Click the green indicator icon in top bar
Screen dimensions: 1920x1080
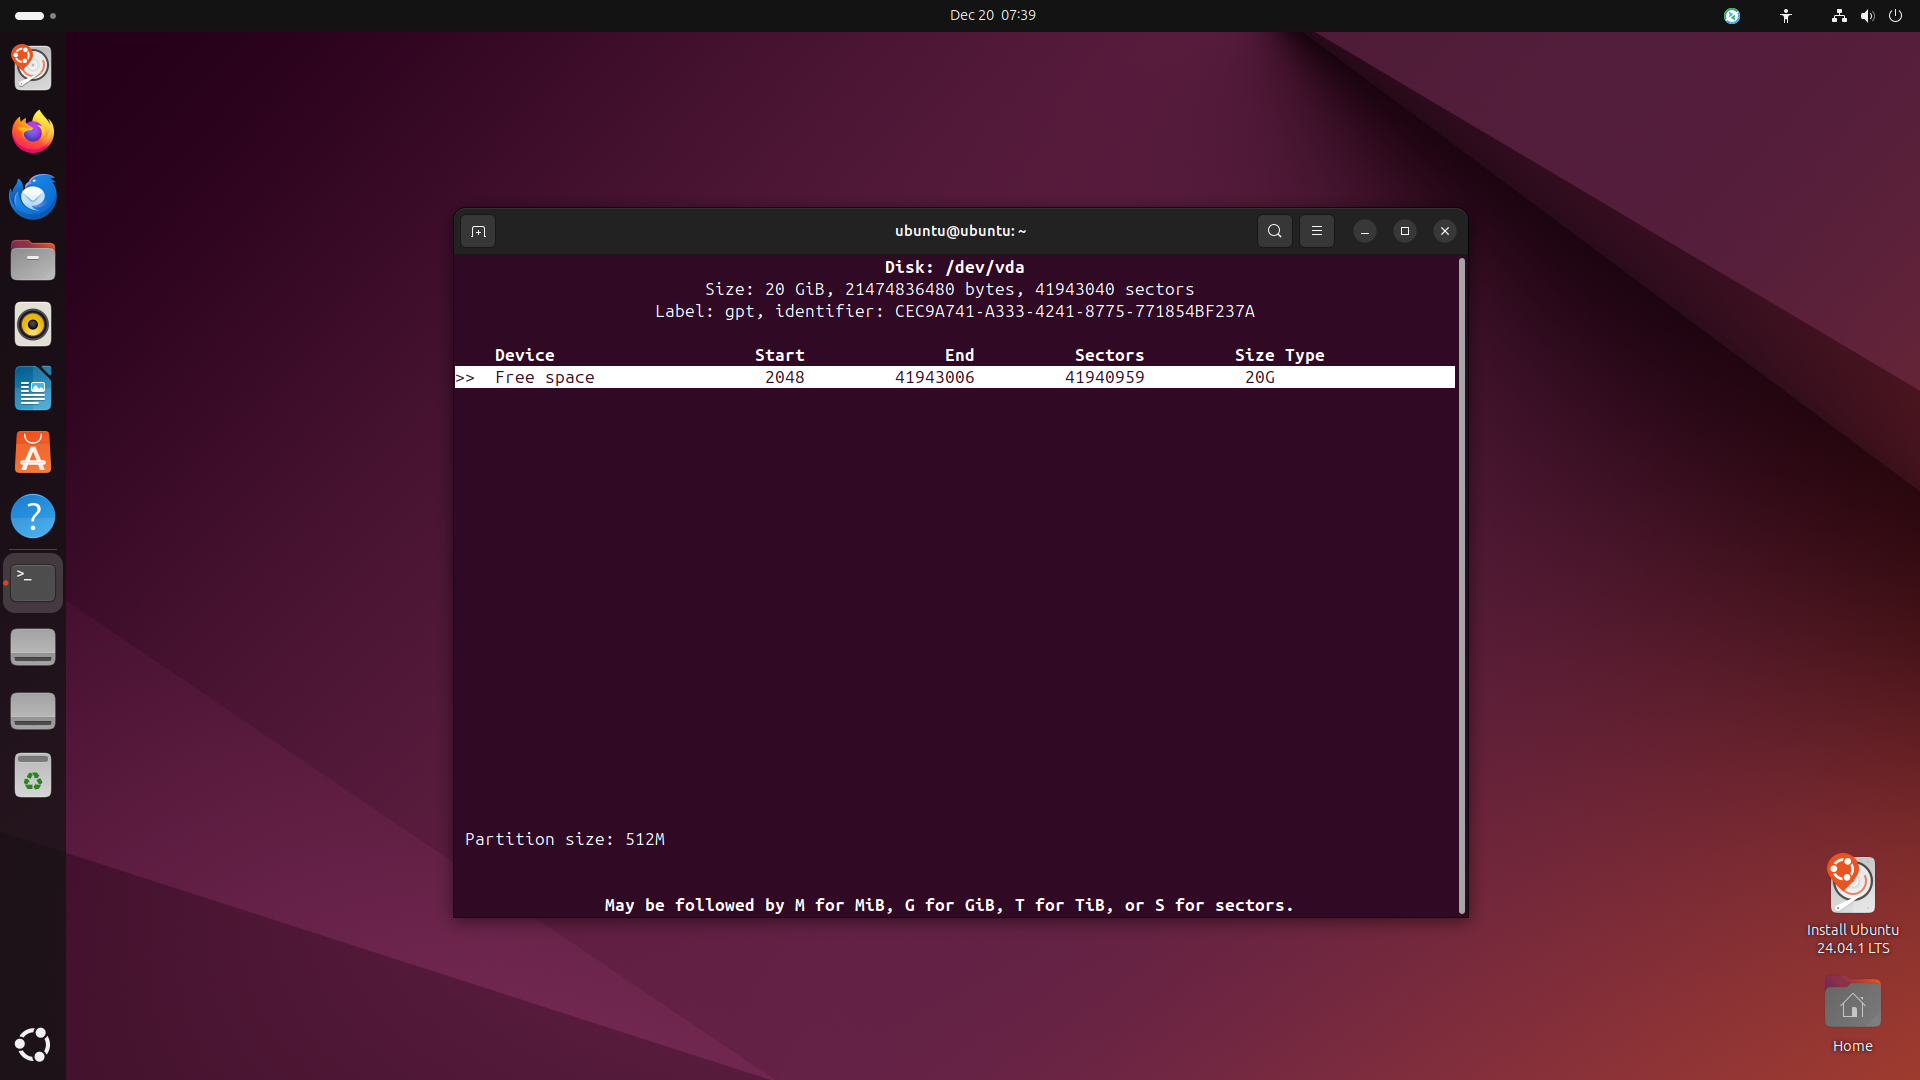click(x=1731, y=16)
